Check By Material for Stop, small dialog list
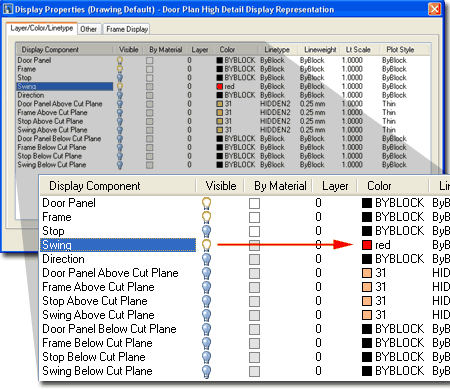Image resolution: width=450 pixels, height=389 pixels. 150,78
